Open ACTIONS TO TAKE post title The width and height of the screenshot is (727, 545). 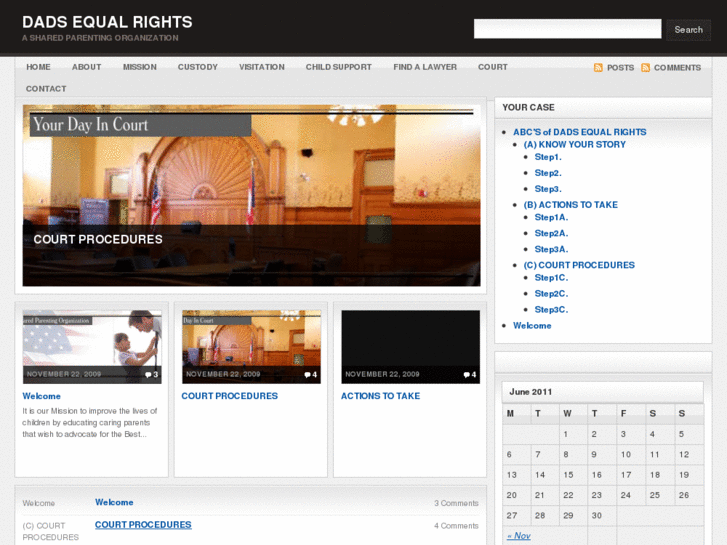(380, 396)
